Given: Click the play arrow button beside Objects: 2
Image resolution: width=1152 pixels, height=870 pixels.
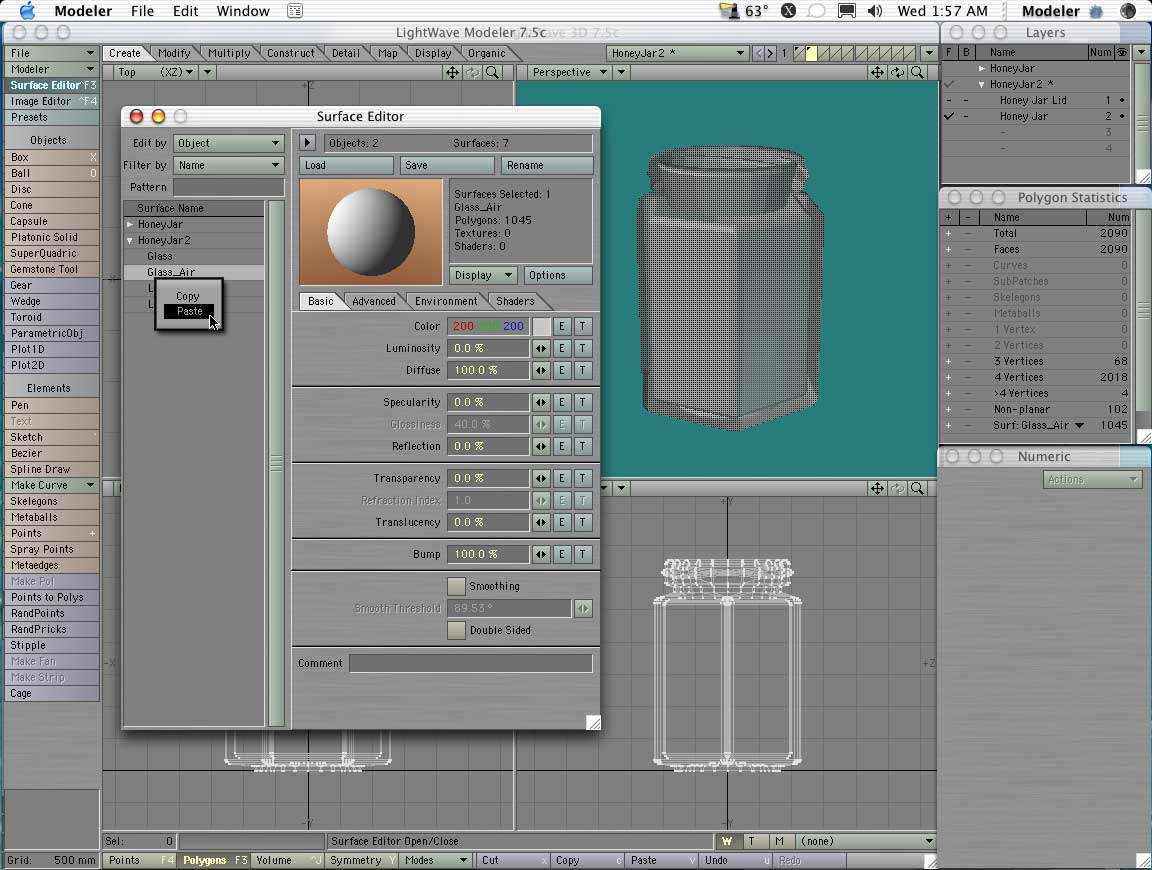Looking at the screenshot, I should point(308,143).
